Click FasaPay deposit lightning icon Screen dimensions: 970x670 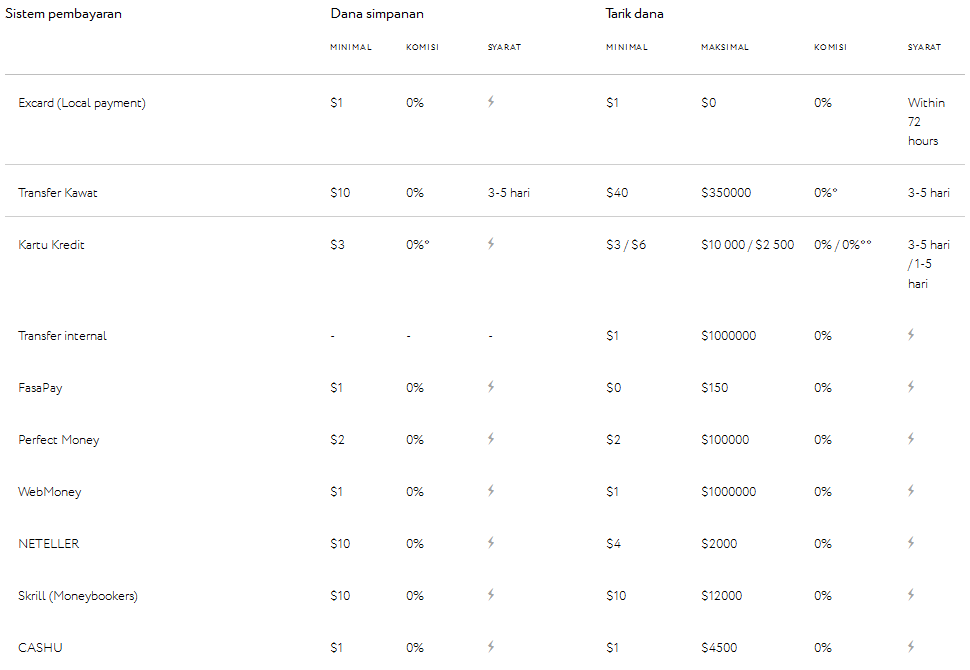pyautogui.click(x=491, y=387)
